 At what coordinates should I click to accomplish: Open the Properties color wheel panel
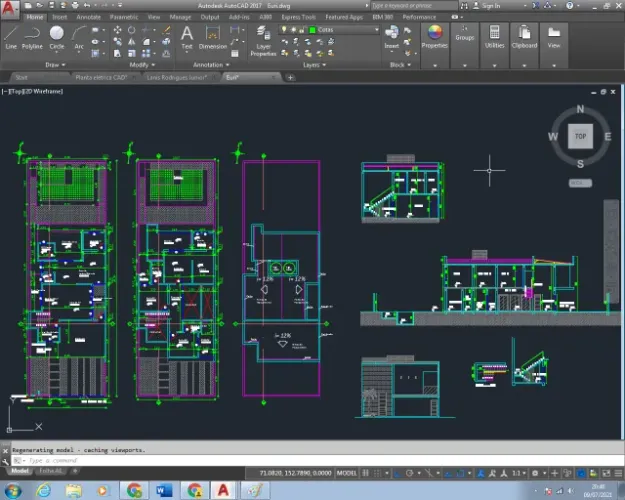pos(435,37)
